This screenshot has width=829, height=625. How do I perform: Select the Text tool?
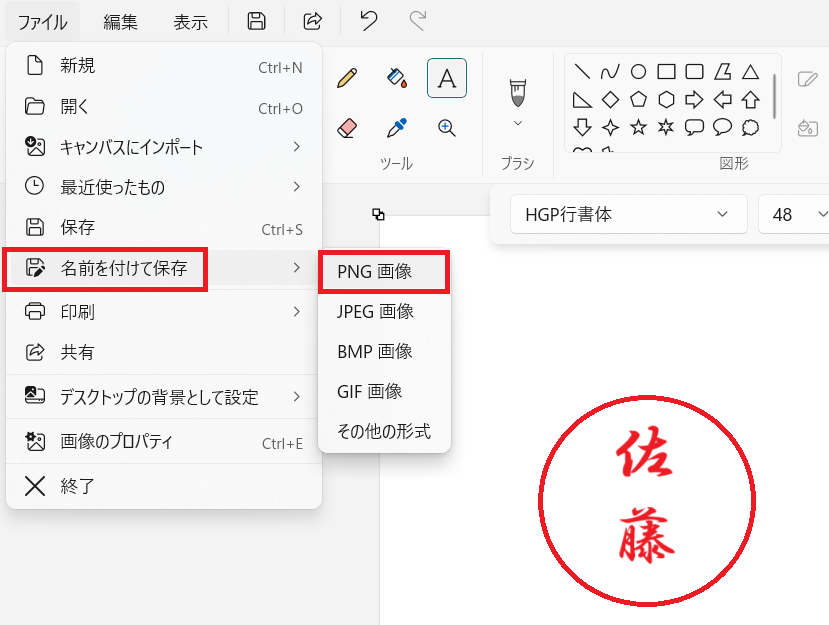(447, 78)
